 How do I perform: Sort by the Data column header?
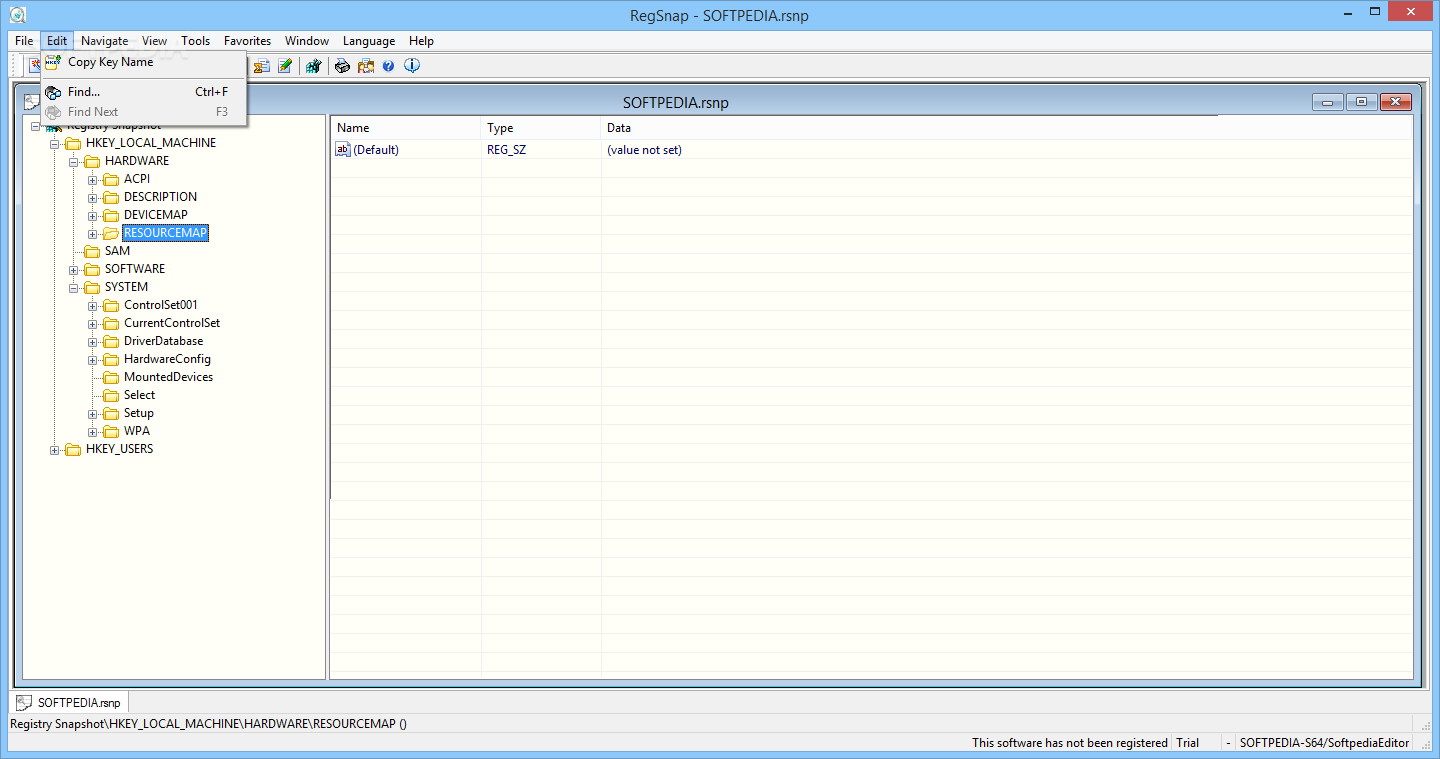(1007, 128)
